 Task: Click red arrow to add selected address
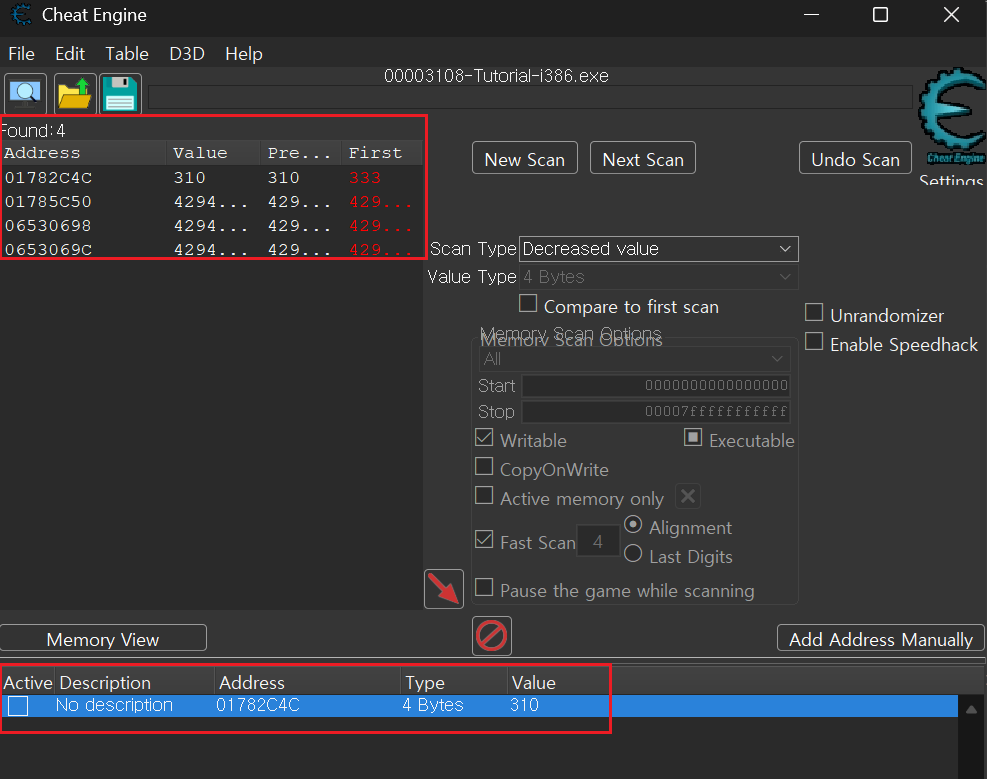(444, 589)
